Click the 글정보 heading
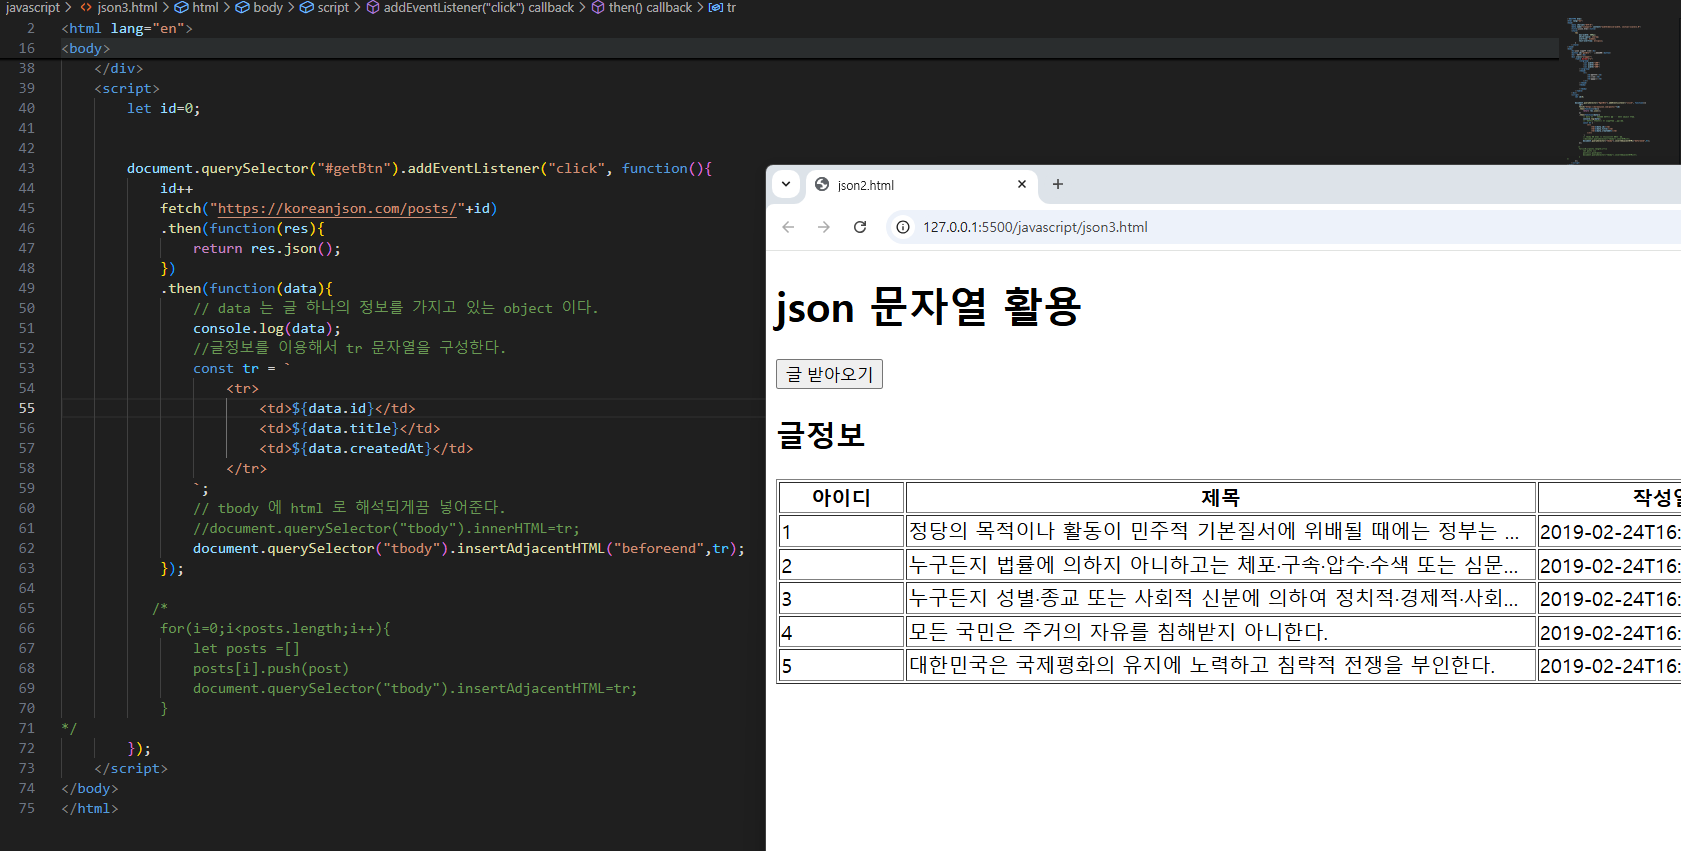 821,435
